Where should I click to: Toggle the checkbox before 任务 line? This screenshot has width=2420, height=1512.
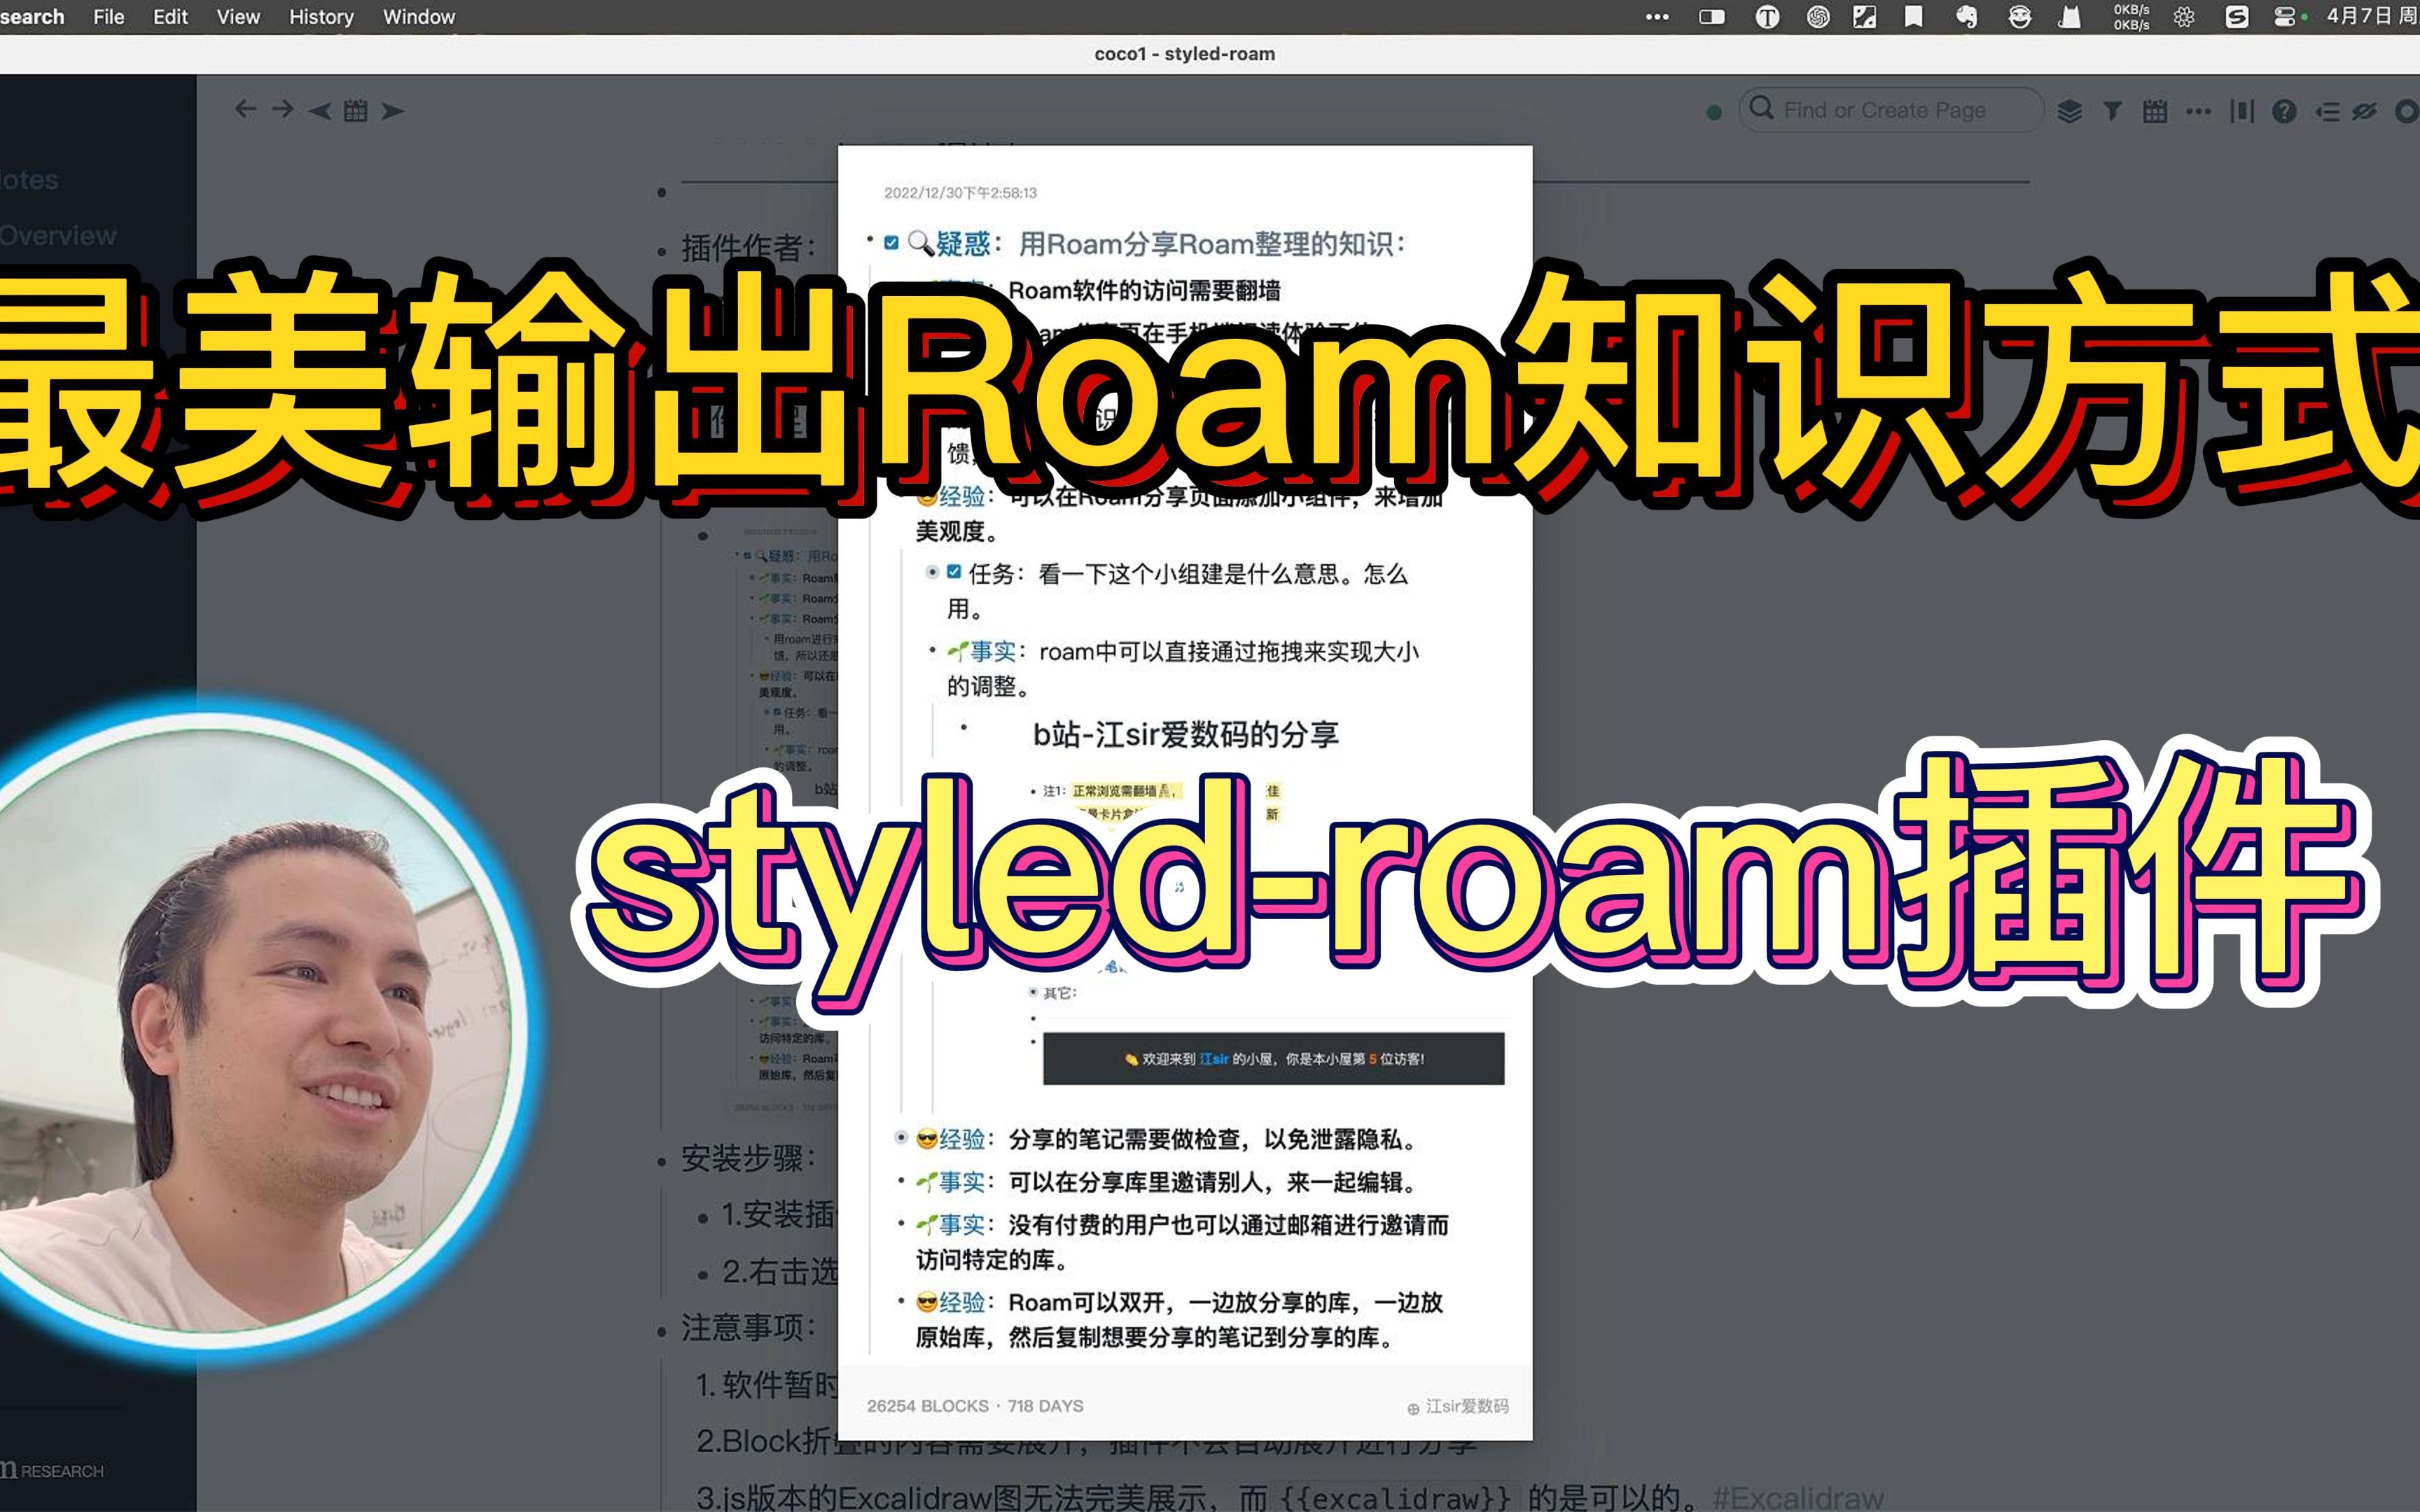tap(954, 572)
